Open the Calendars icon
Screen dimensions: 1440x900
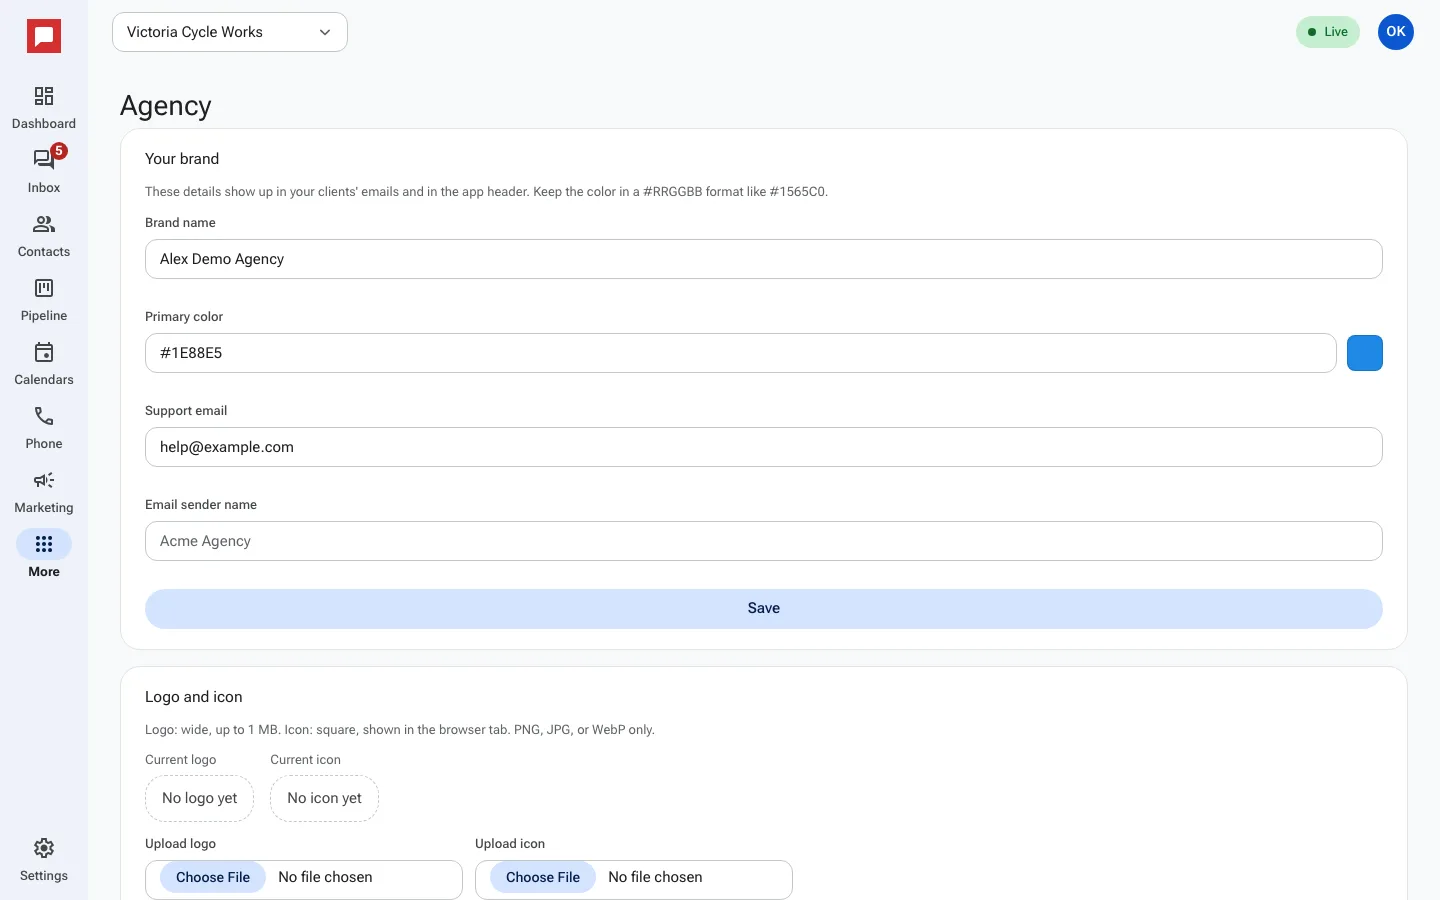[44, 352]
